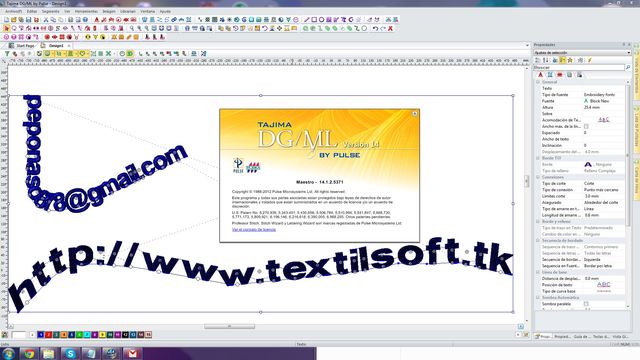Click the Save diskette icon in top toolbar
Viewport: 640px width, 360px height.
point(29,20)
